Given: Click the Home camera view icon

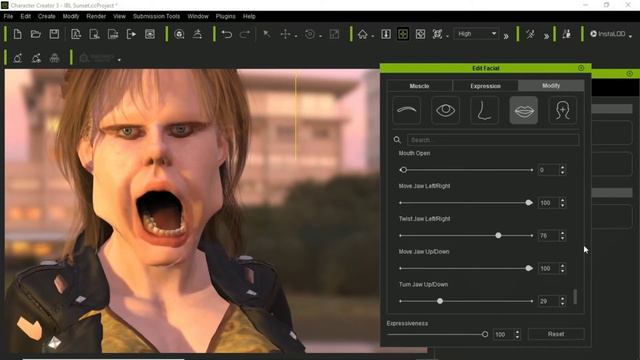Looking at the screenshot, I should coord(362,34).
